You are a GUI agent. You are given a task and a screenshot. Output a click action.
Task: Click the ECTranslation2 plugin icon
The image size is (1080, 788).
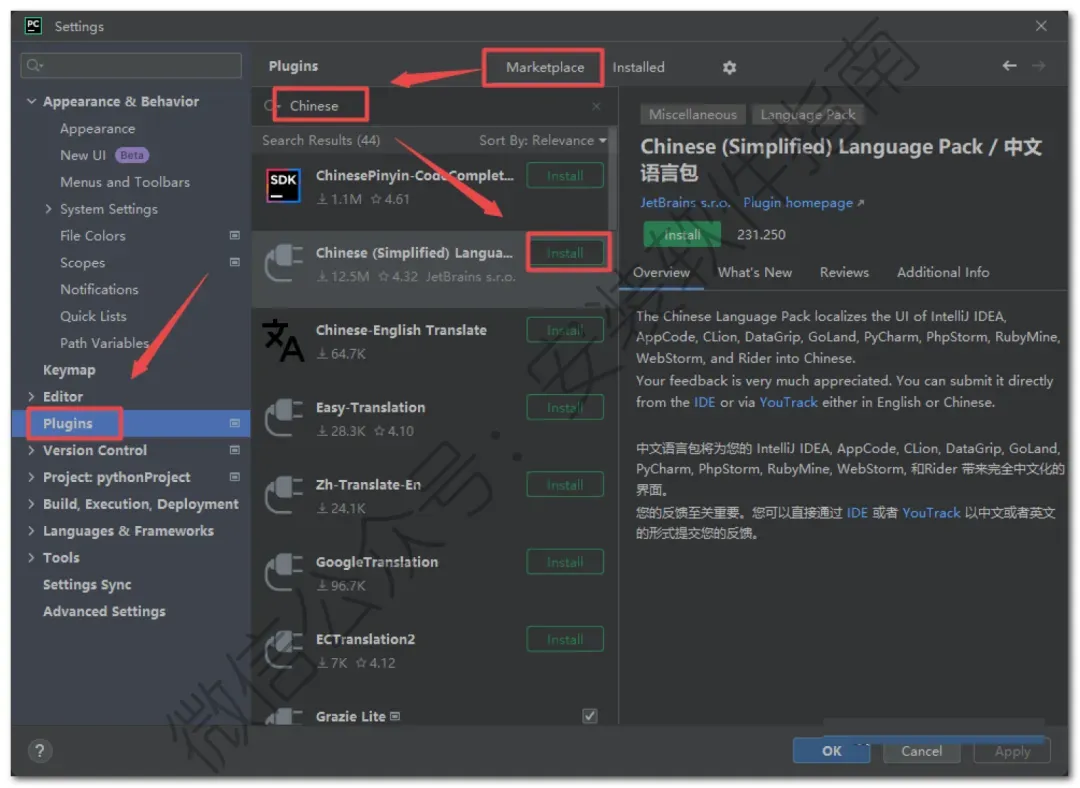283,650
